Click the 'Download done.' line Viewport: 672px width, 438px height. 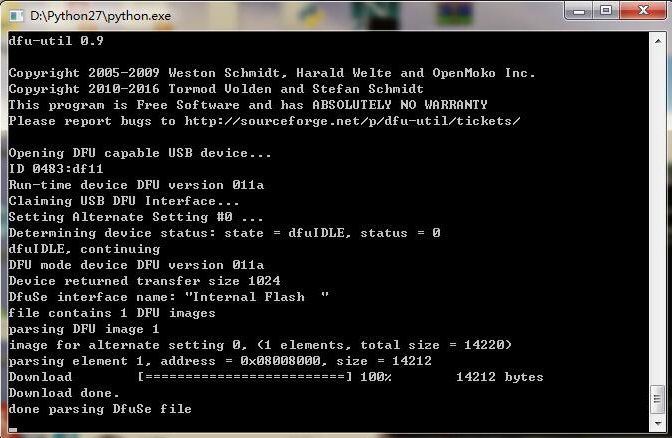(x=64, y=393)
